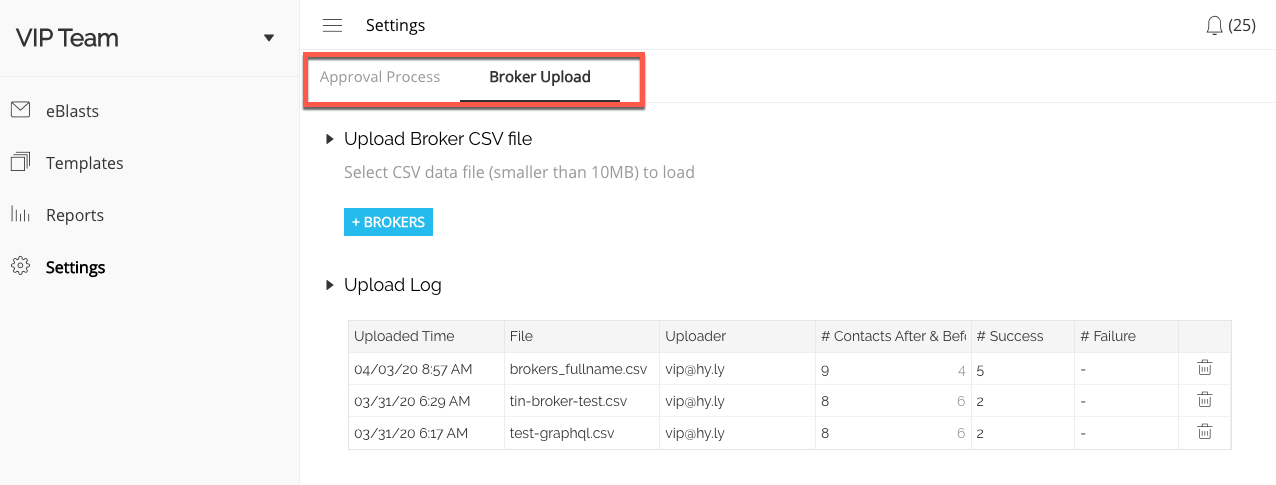Delete the tin-broker-test.csv upload entry
Image resolution: width=1276 pixels, height=485 pixels.
[x=1205, y=400]
